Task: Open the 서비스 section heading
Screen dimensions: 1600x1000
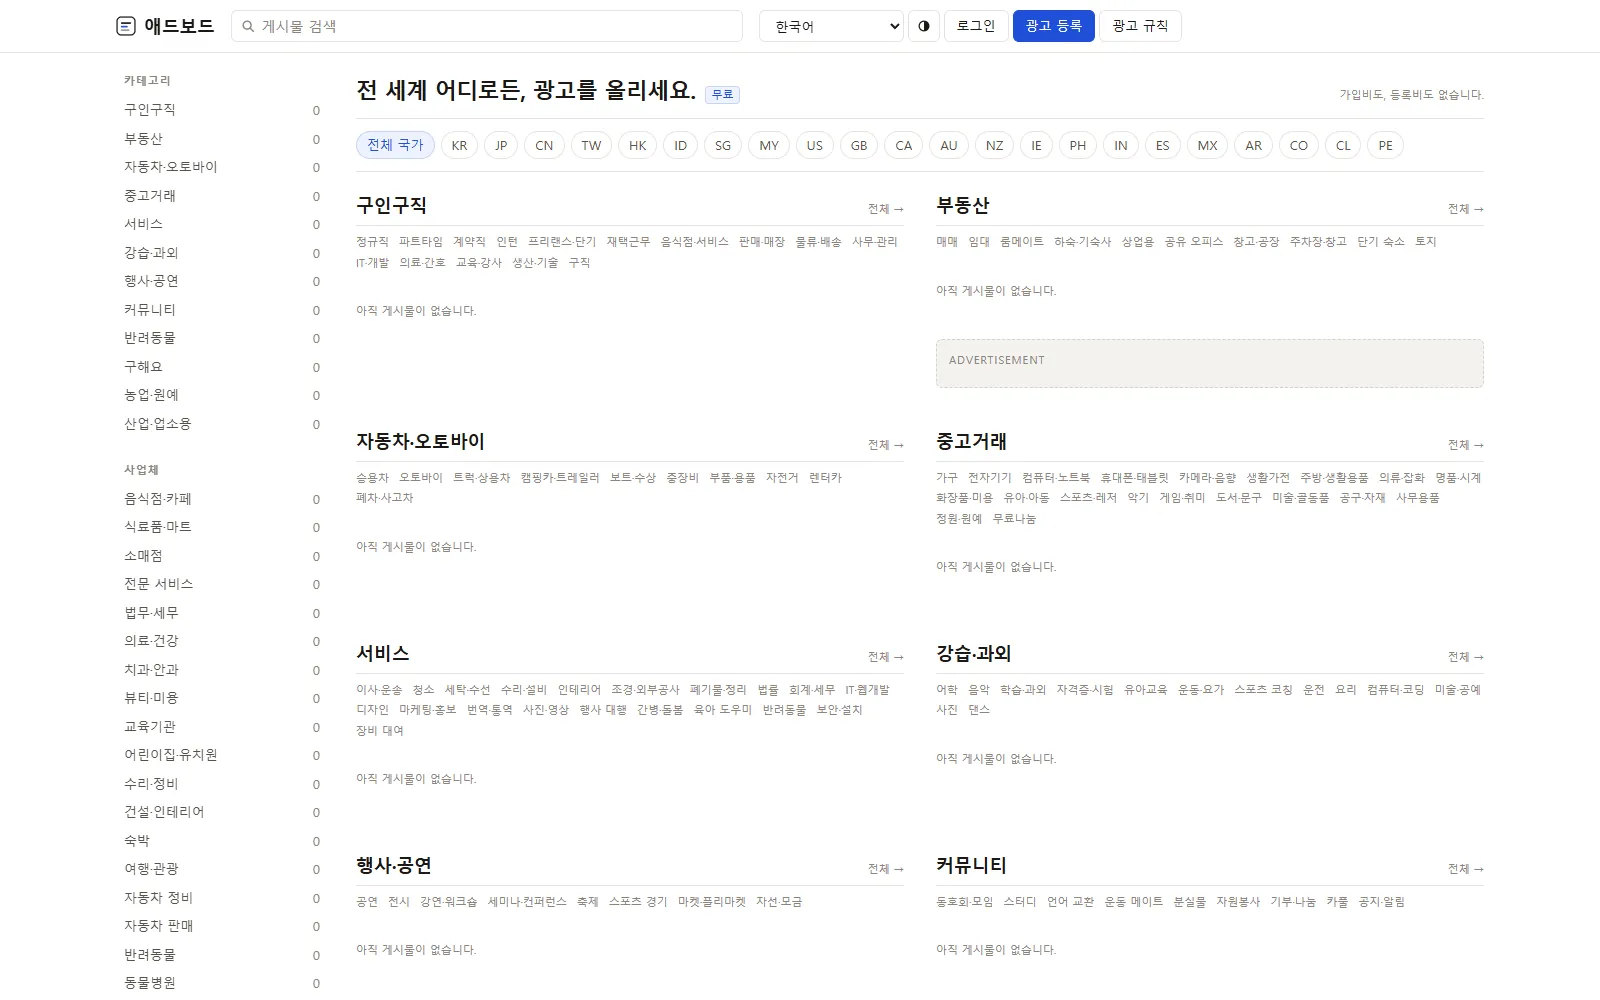Action: [383, 654]
